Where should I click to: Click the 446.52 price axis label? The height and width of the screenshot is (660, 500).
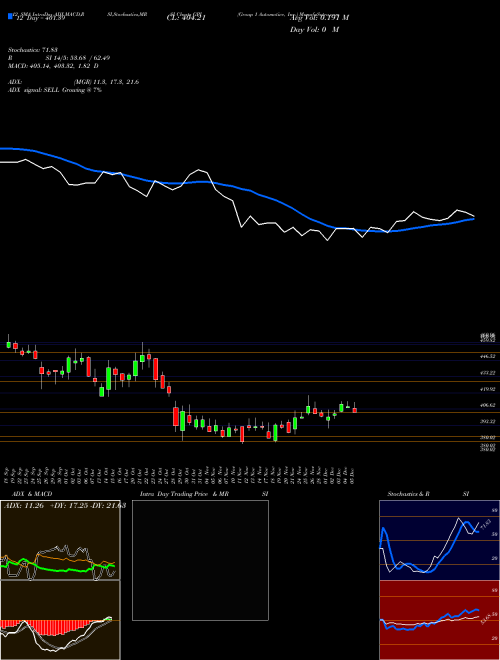(488, 357)
